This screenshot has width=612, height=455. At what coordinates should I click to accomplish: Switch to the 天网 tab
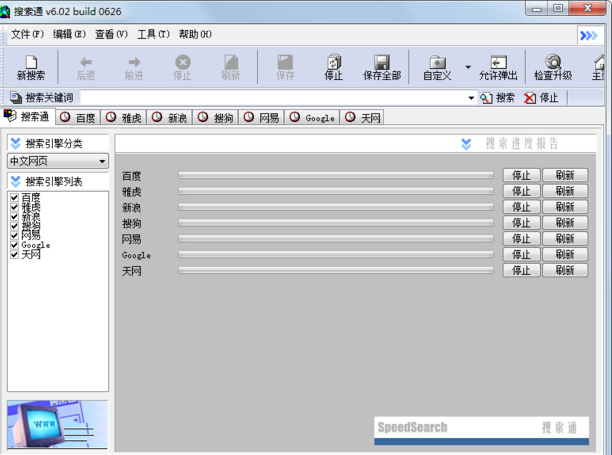[362, 117]
